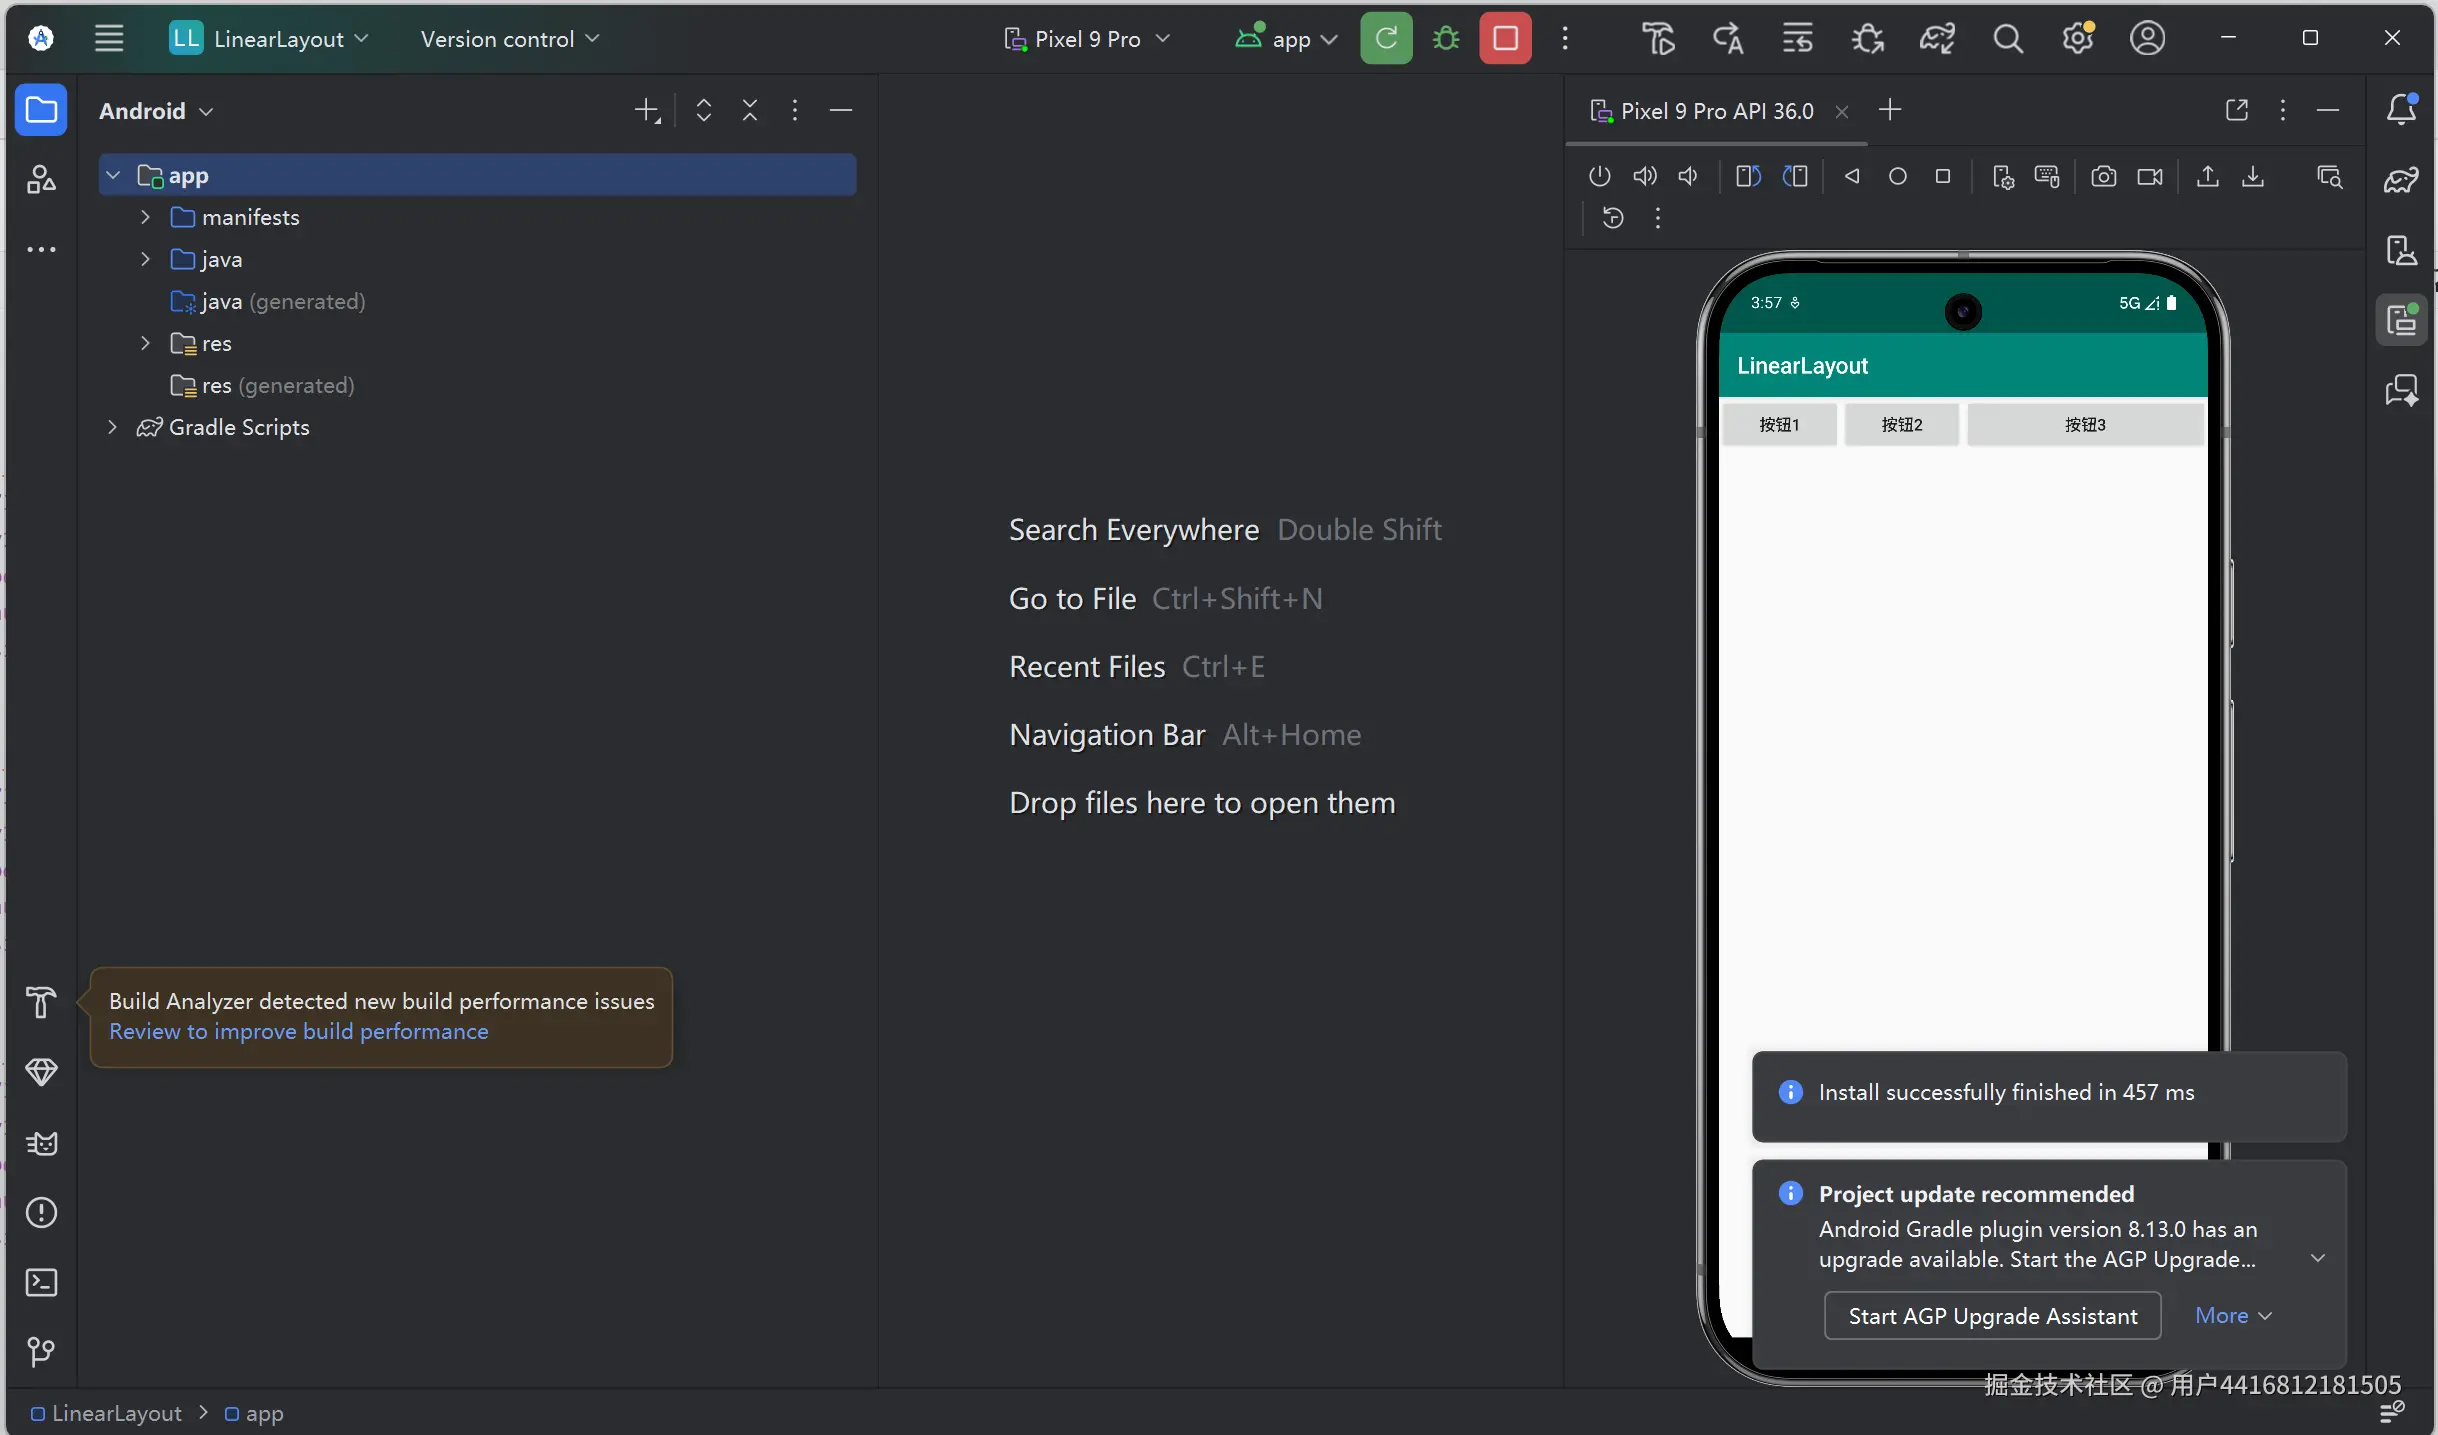Click Review to improve build performance link

pyautogui.click(x=298, y=1031)
